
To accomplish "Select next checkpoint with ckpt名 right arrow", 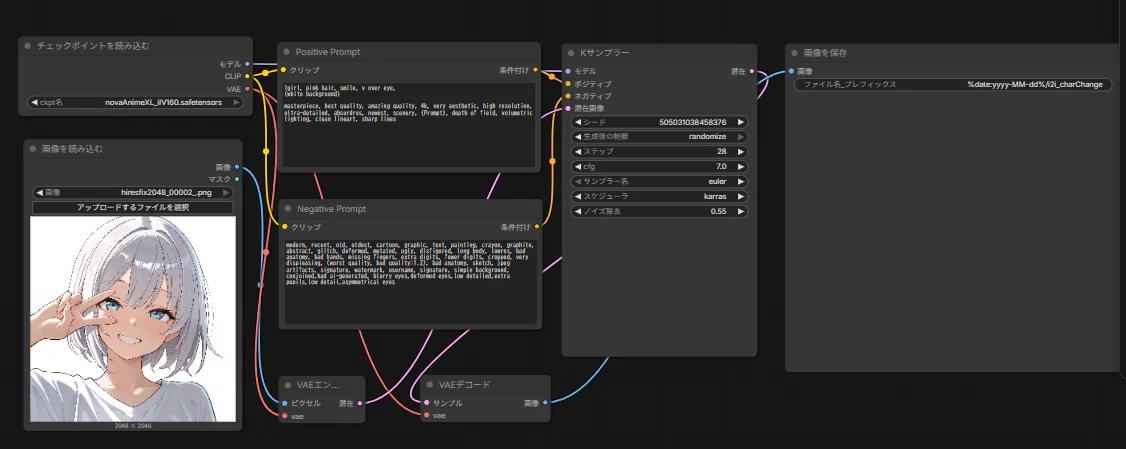I will point(236,103).
